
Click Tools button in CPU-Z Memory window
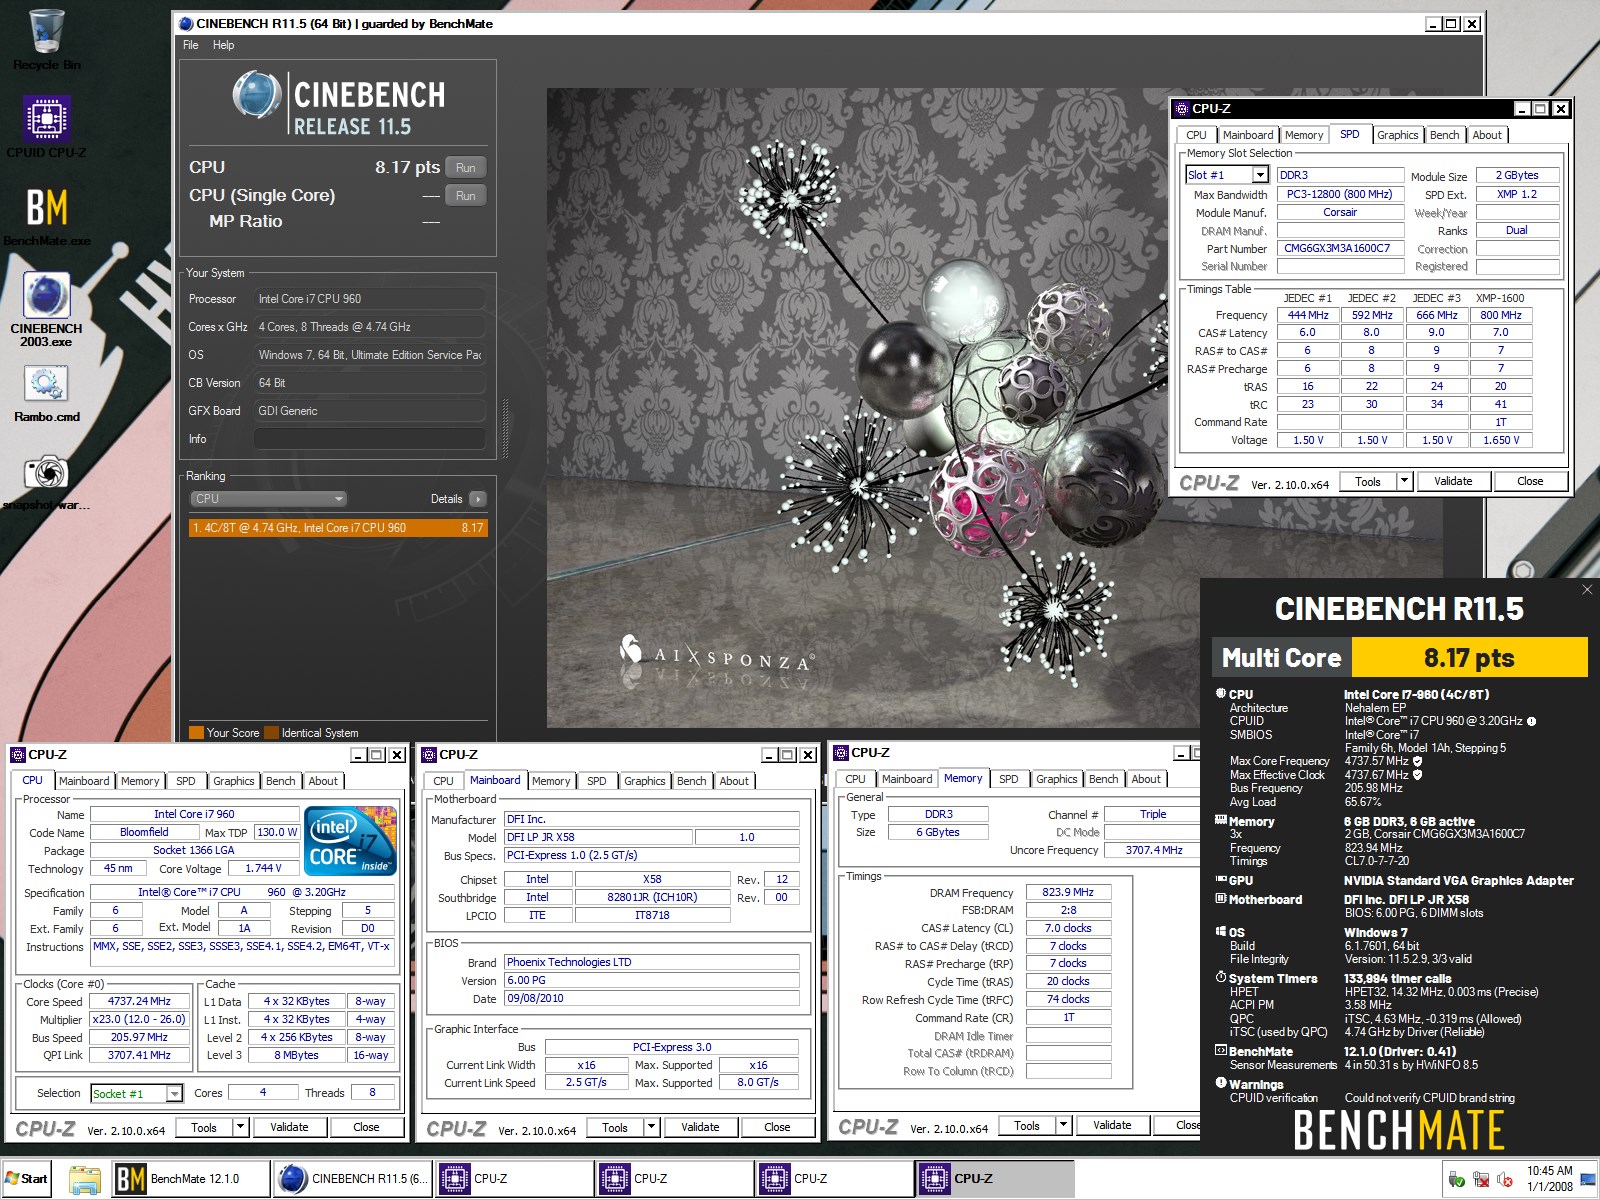tap(1027, 1126)
